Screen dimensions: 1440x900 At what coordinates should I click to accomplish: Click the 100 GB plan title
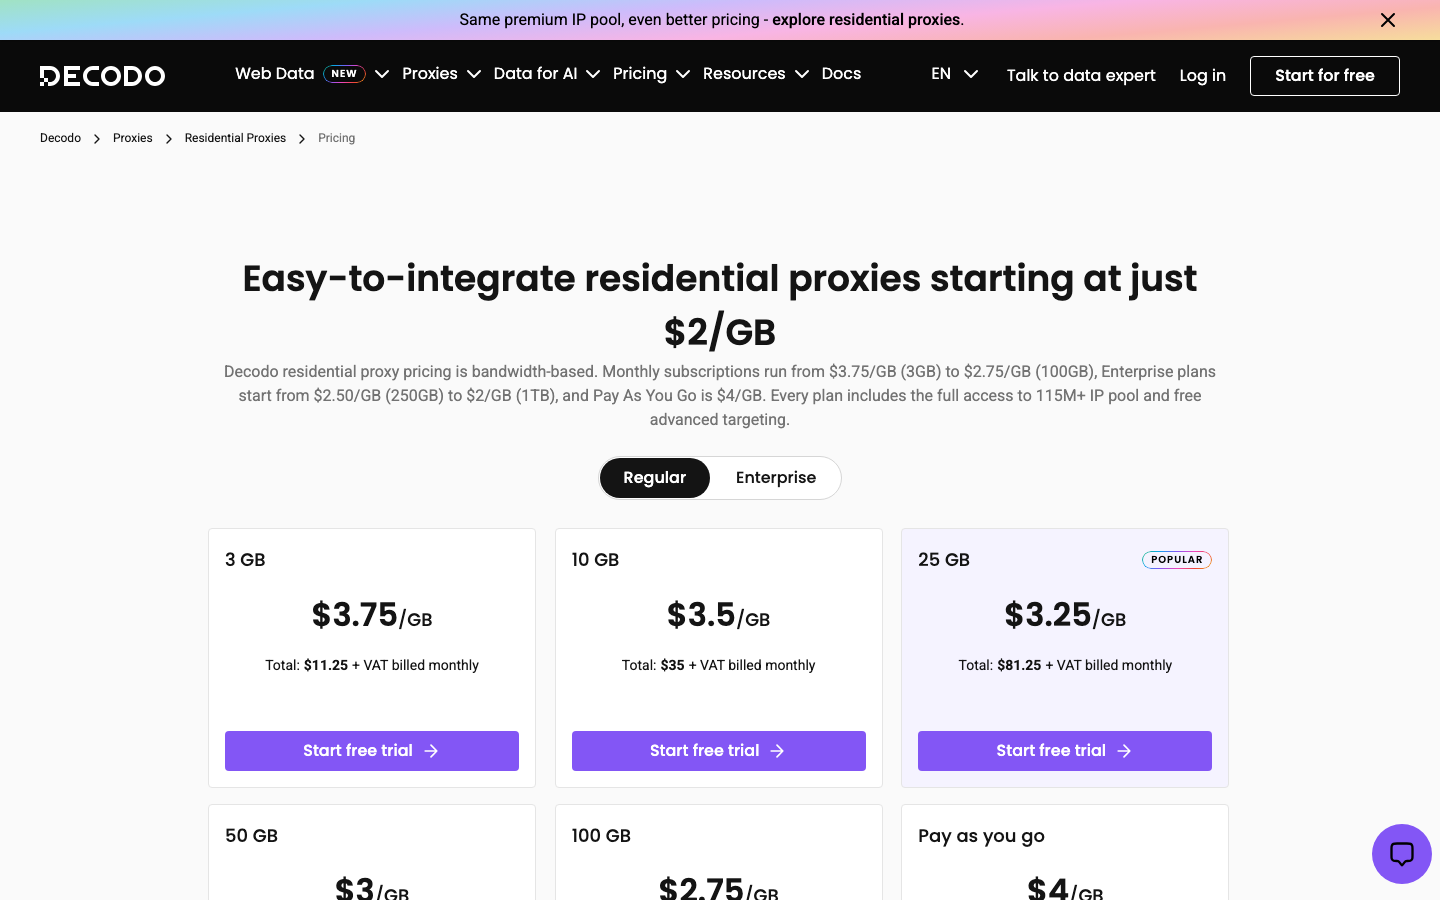(x=601, y=836)
